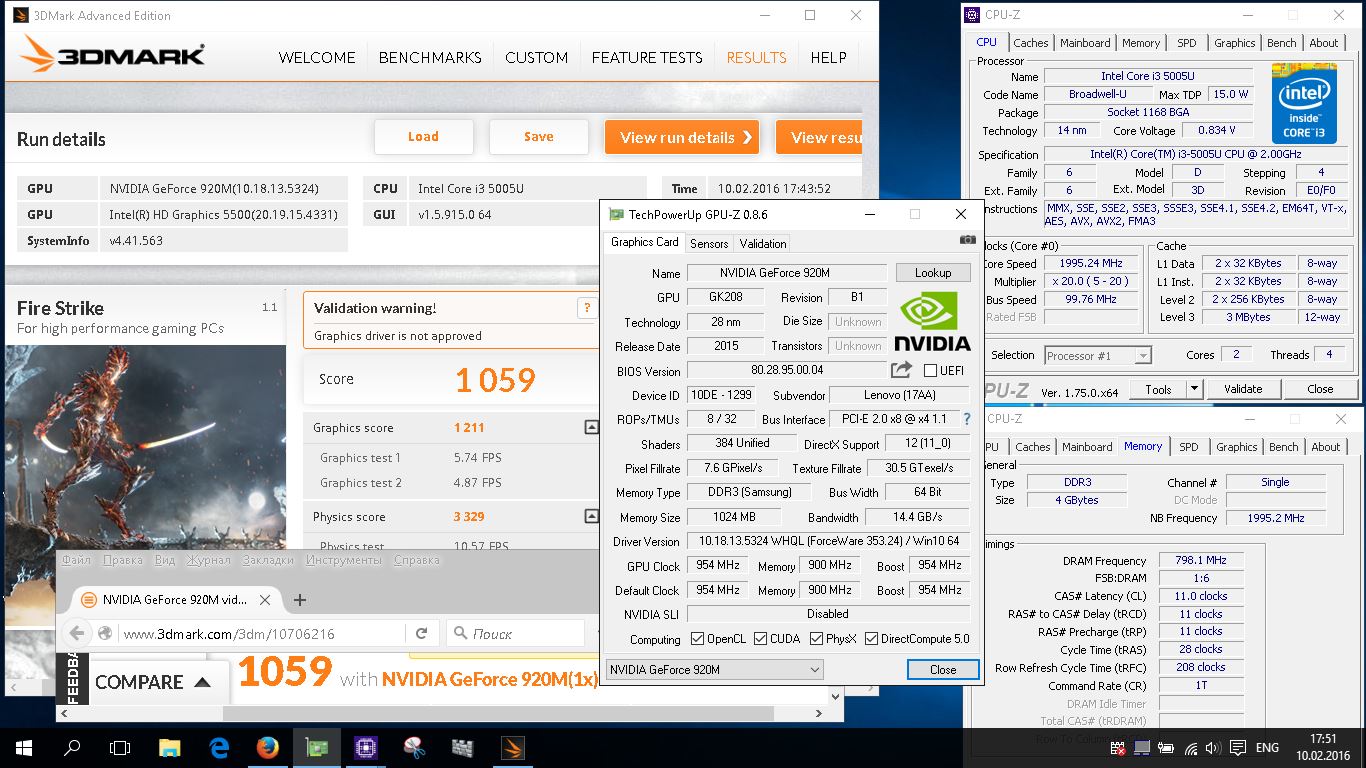Image resolution: width=1366 pixels, height=768 pixels.
Task: Open the Action Center notification icon
Action: (x=1237, y=748)
